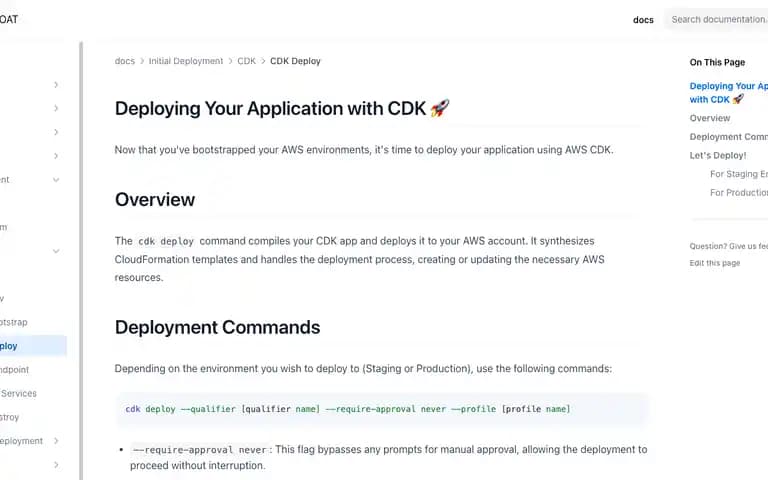Open the Services sidebar item

pyautogui.click(x=19, y=393)
